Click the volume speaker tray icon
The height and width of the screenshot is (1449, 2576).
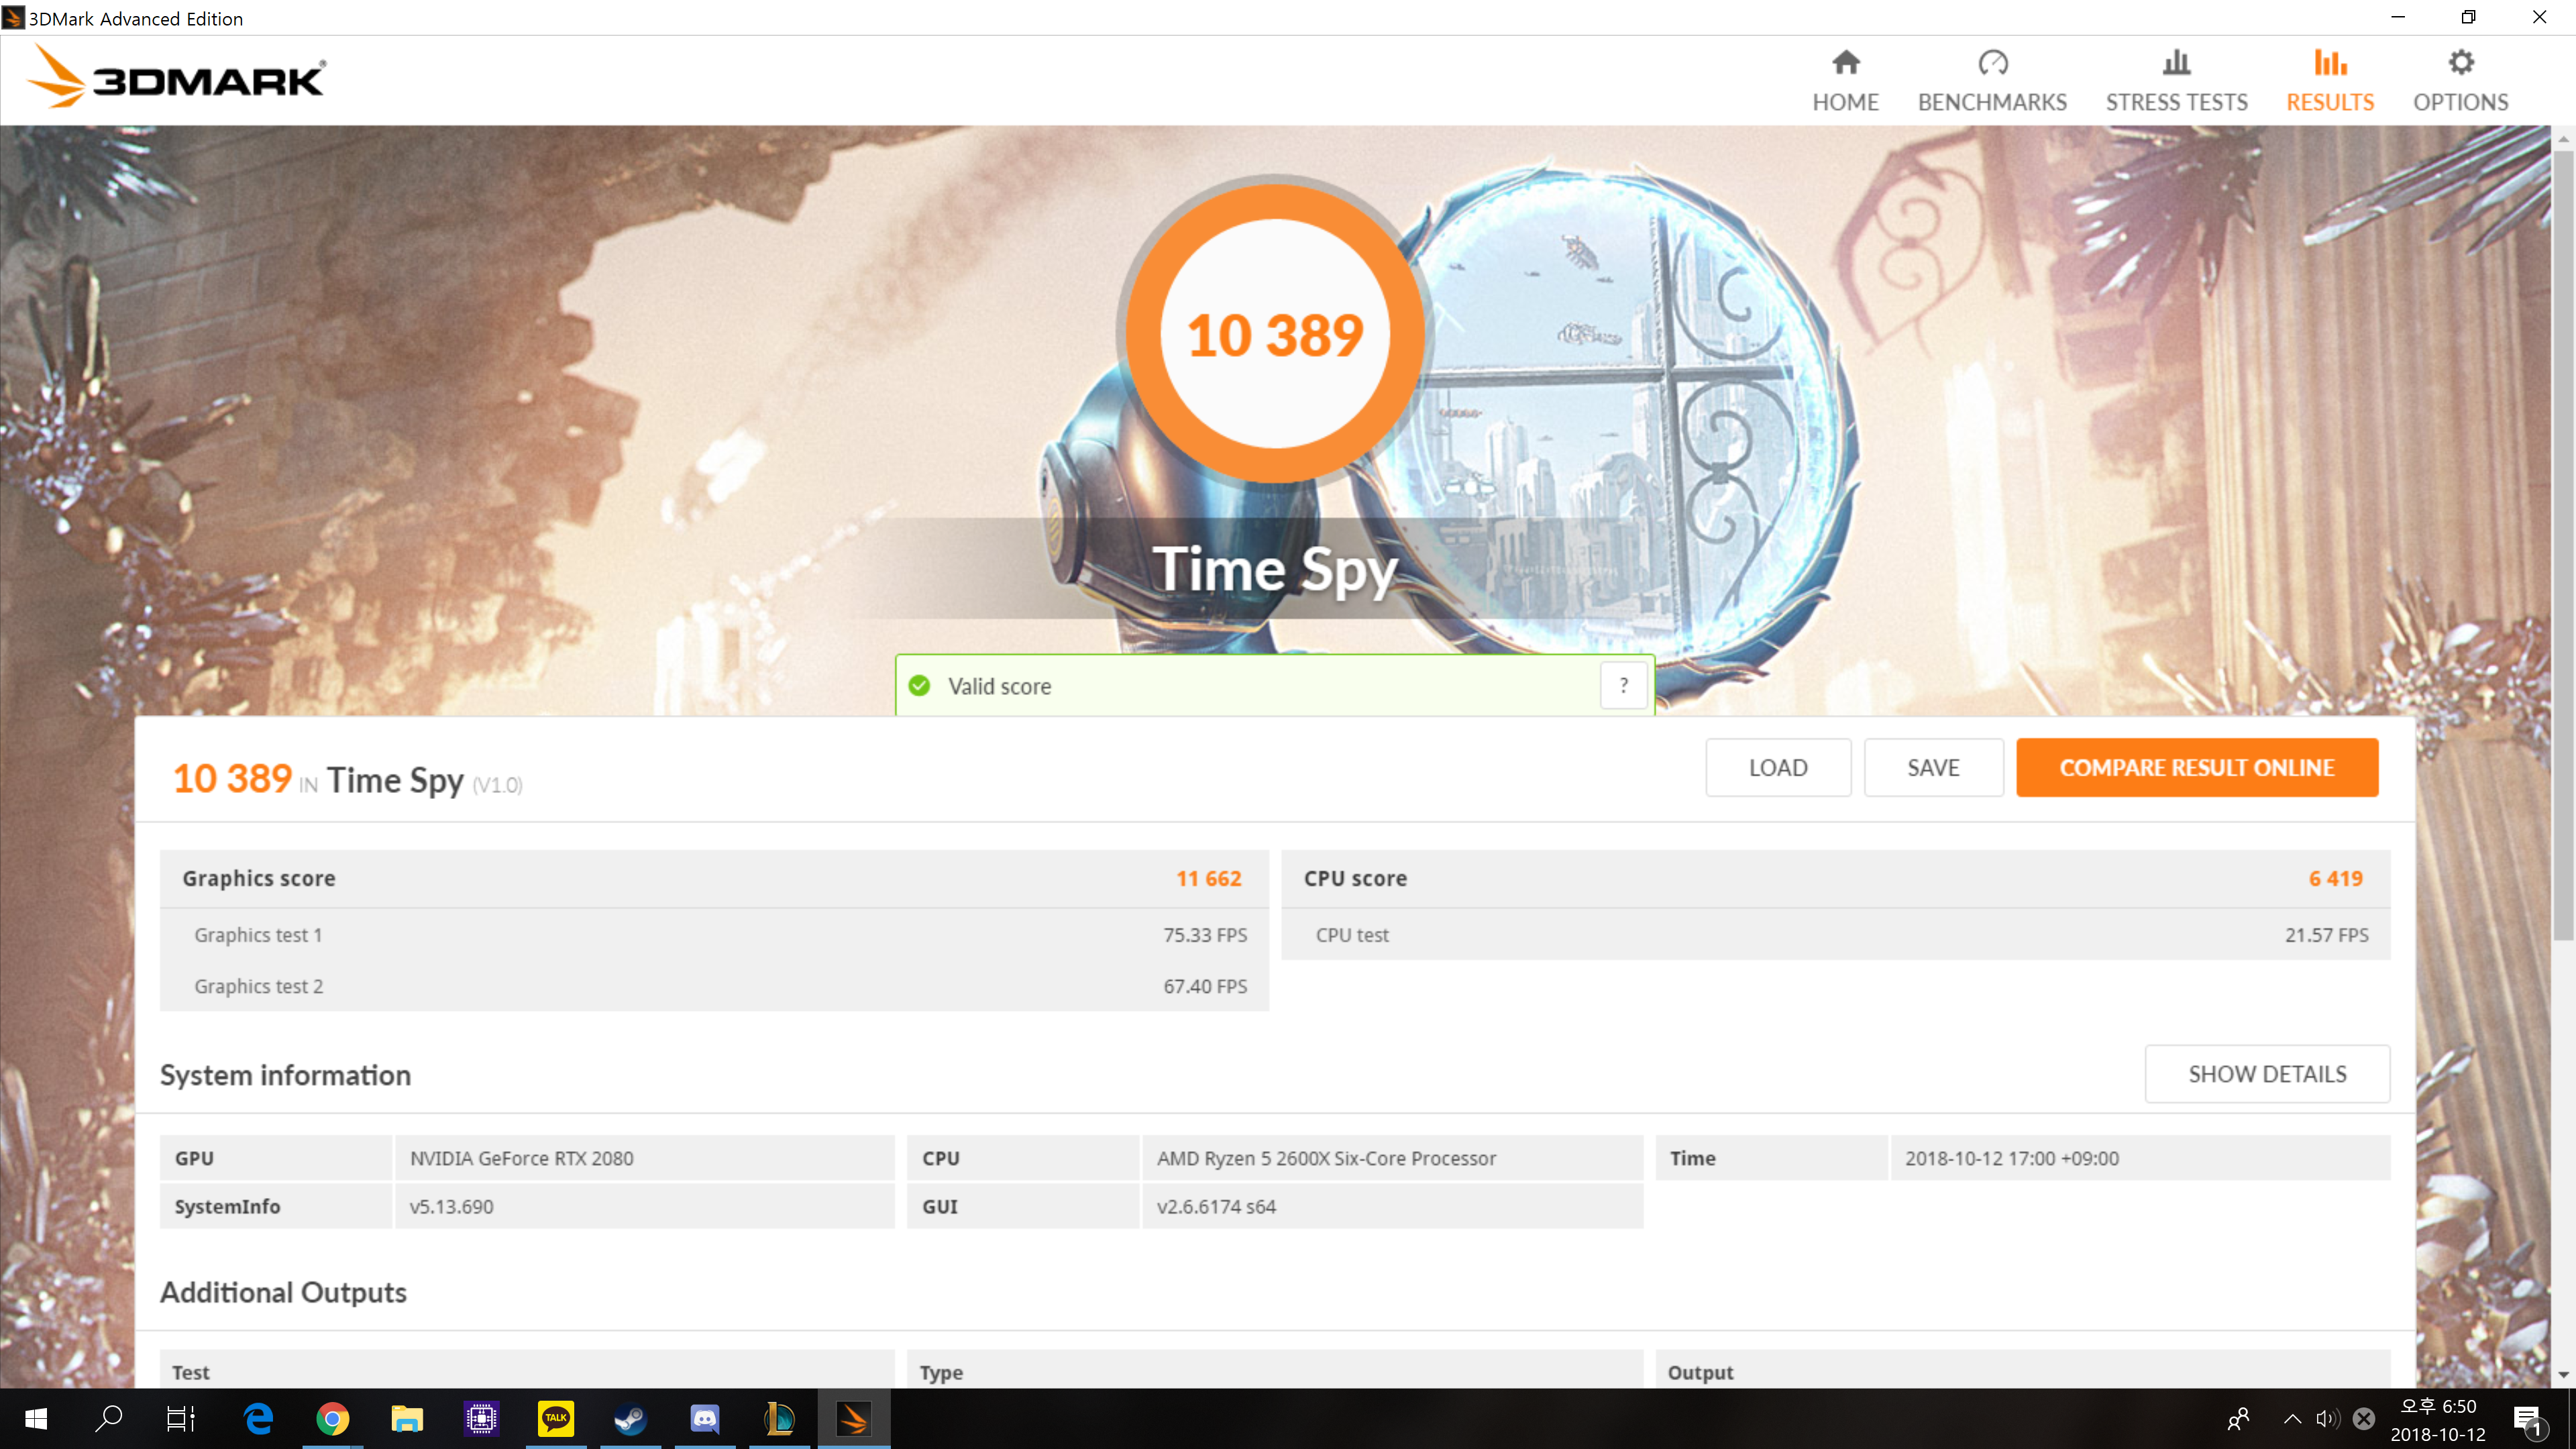coord(2327,1418)
